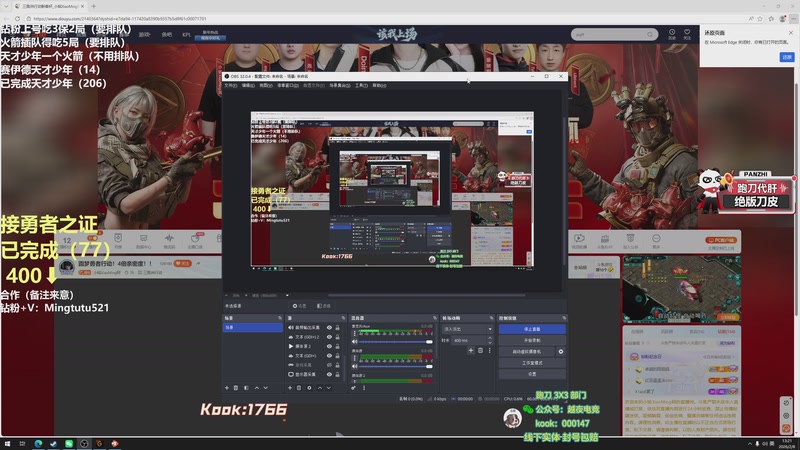Image resolution: width=800 pixels, height=450 pixels.
Task: Toggle visibility of 显示器采集 source
Action: point(329,374)
